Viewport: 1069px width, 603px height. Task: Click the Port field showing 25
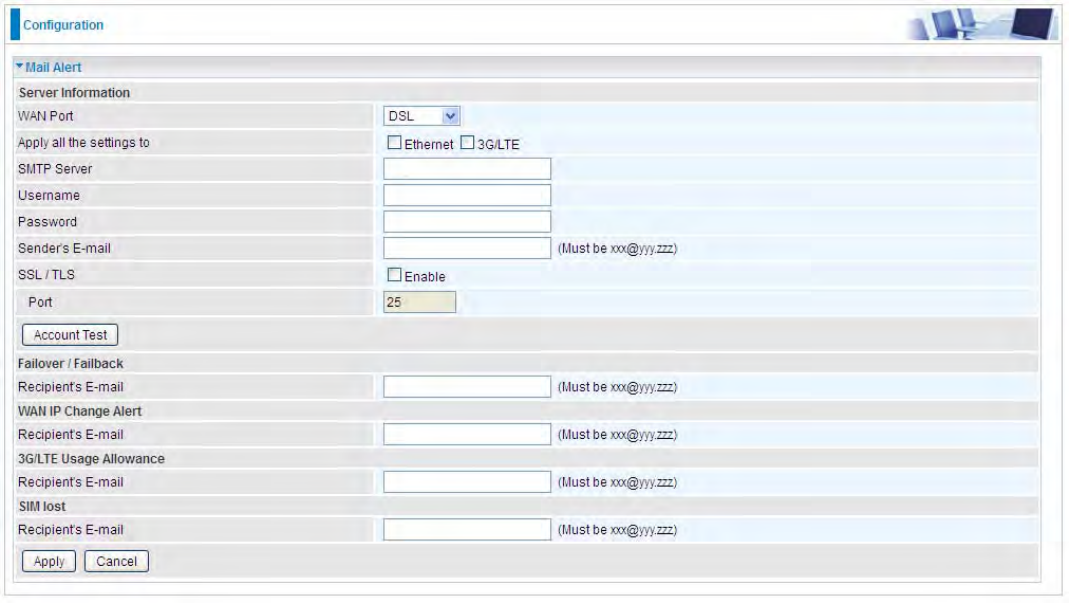(419, 302)
